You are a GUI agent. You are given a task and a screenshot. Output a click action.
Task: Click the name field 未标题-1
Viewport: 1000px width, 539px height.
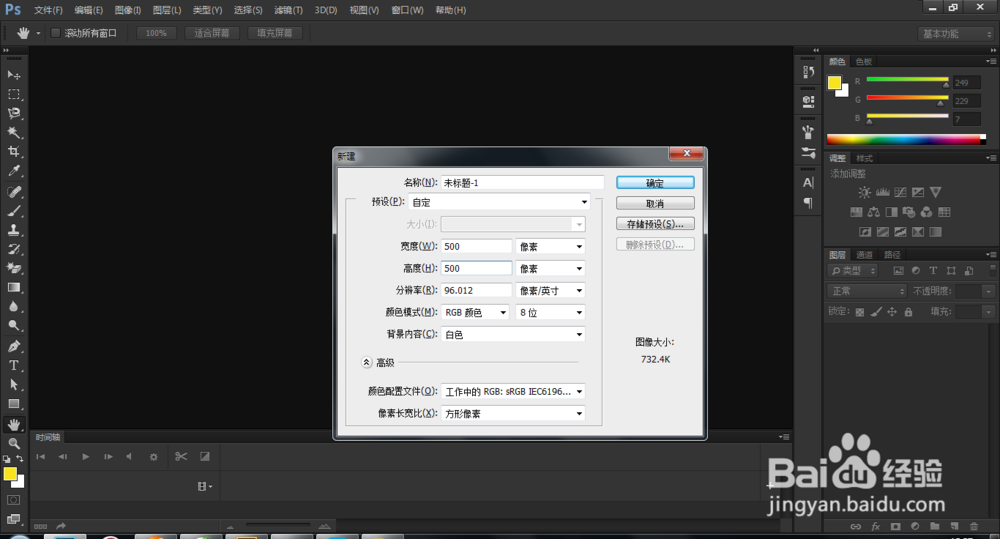point(522,182)
